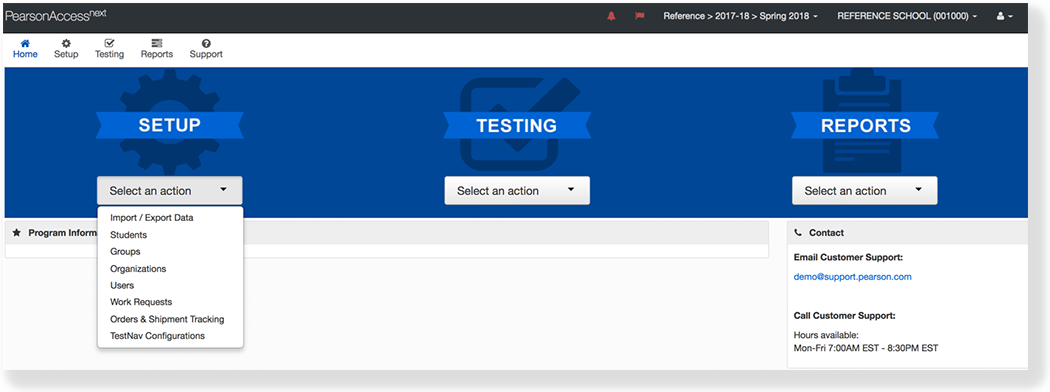Open Setup gear icon in navigation

pos(66,43)
